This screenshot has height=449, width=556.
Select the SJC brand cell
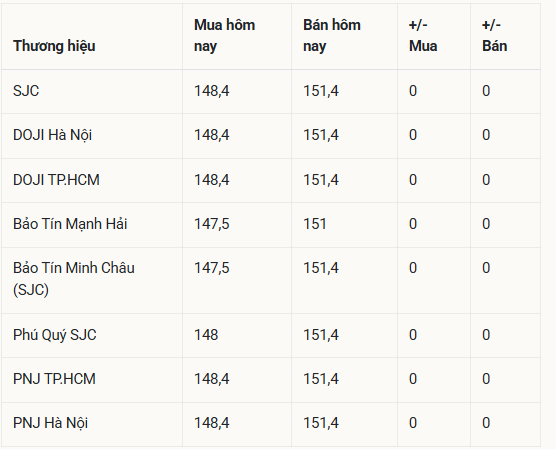pos(26,91)
